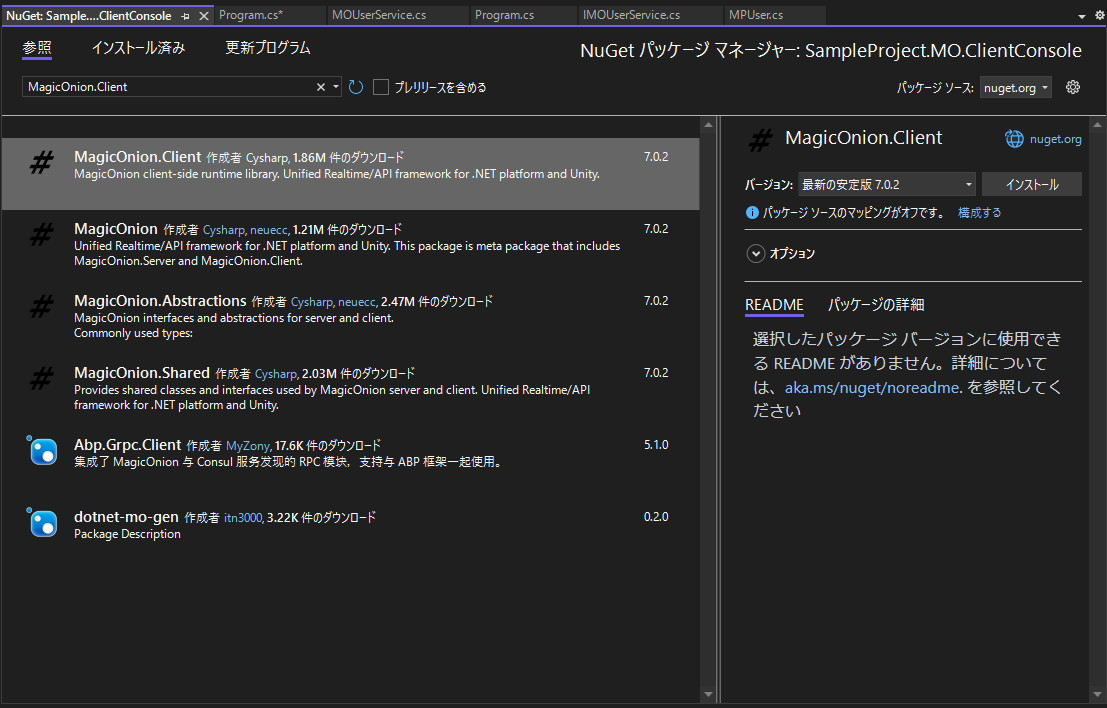The width and height of the screenshot is (1107, 708).
Task: Enable the include prerelease checkbox
Action: tap(381, 87)
